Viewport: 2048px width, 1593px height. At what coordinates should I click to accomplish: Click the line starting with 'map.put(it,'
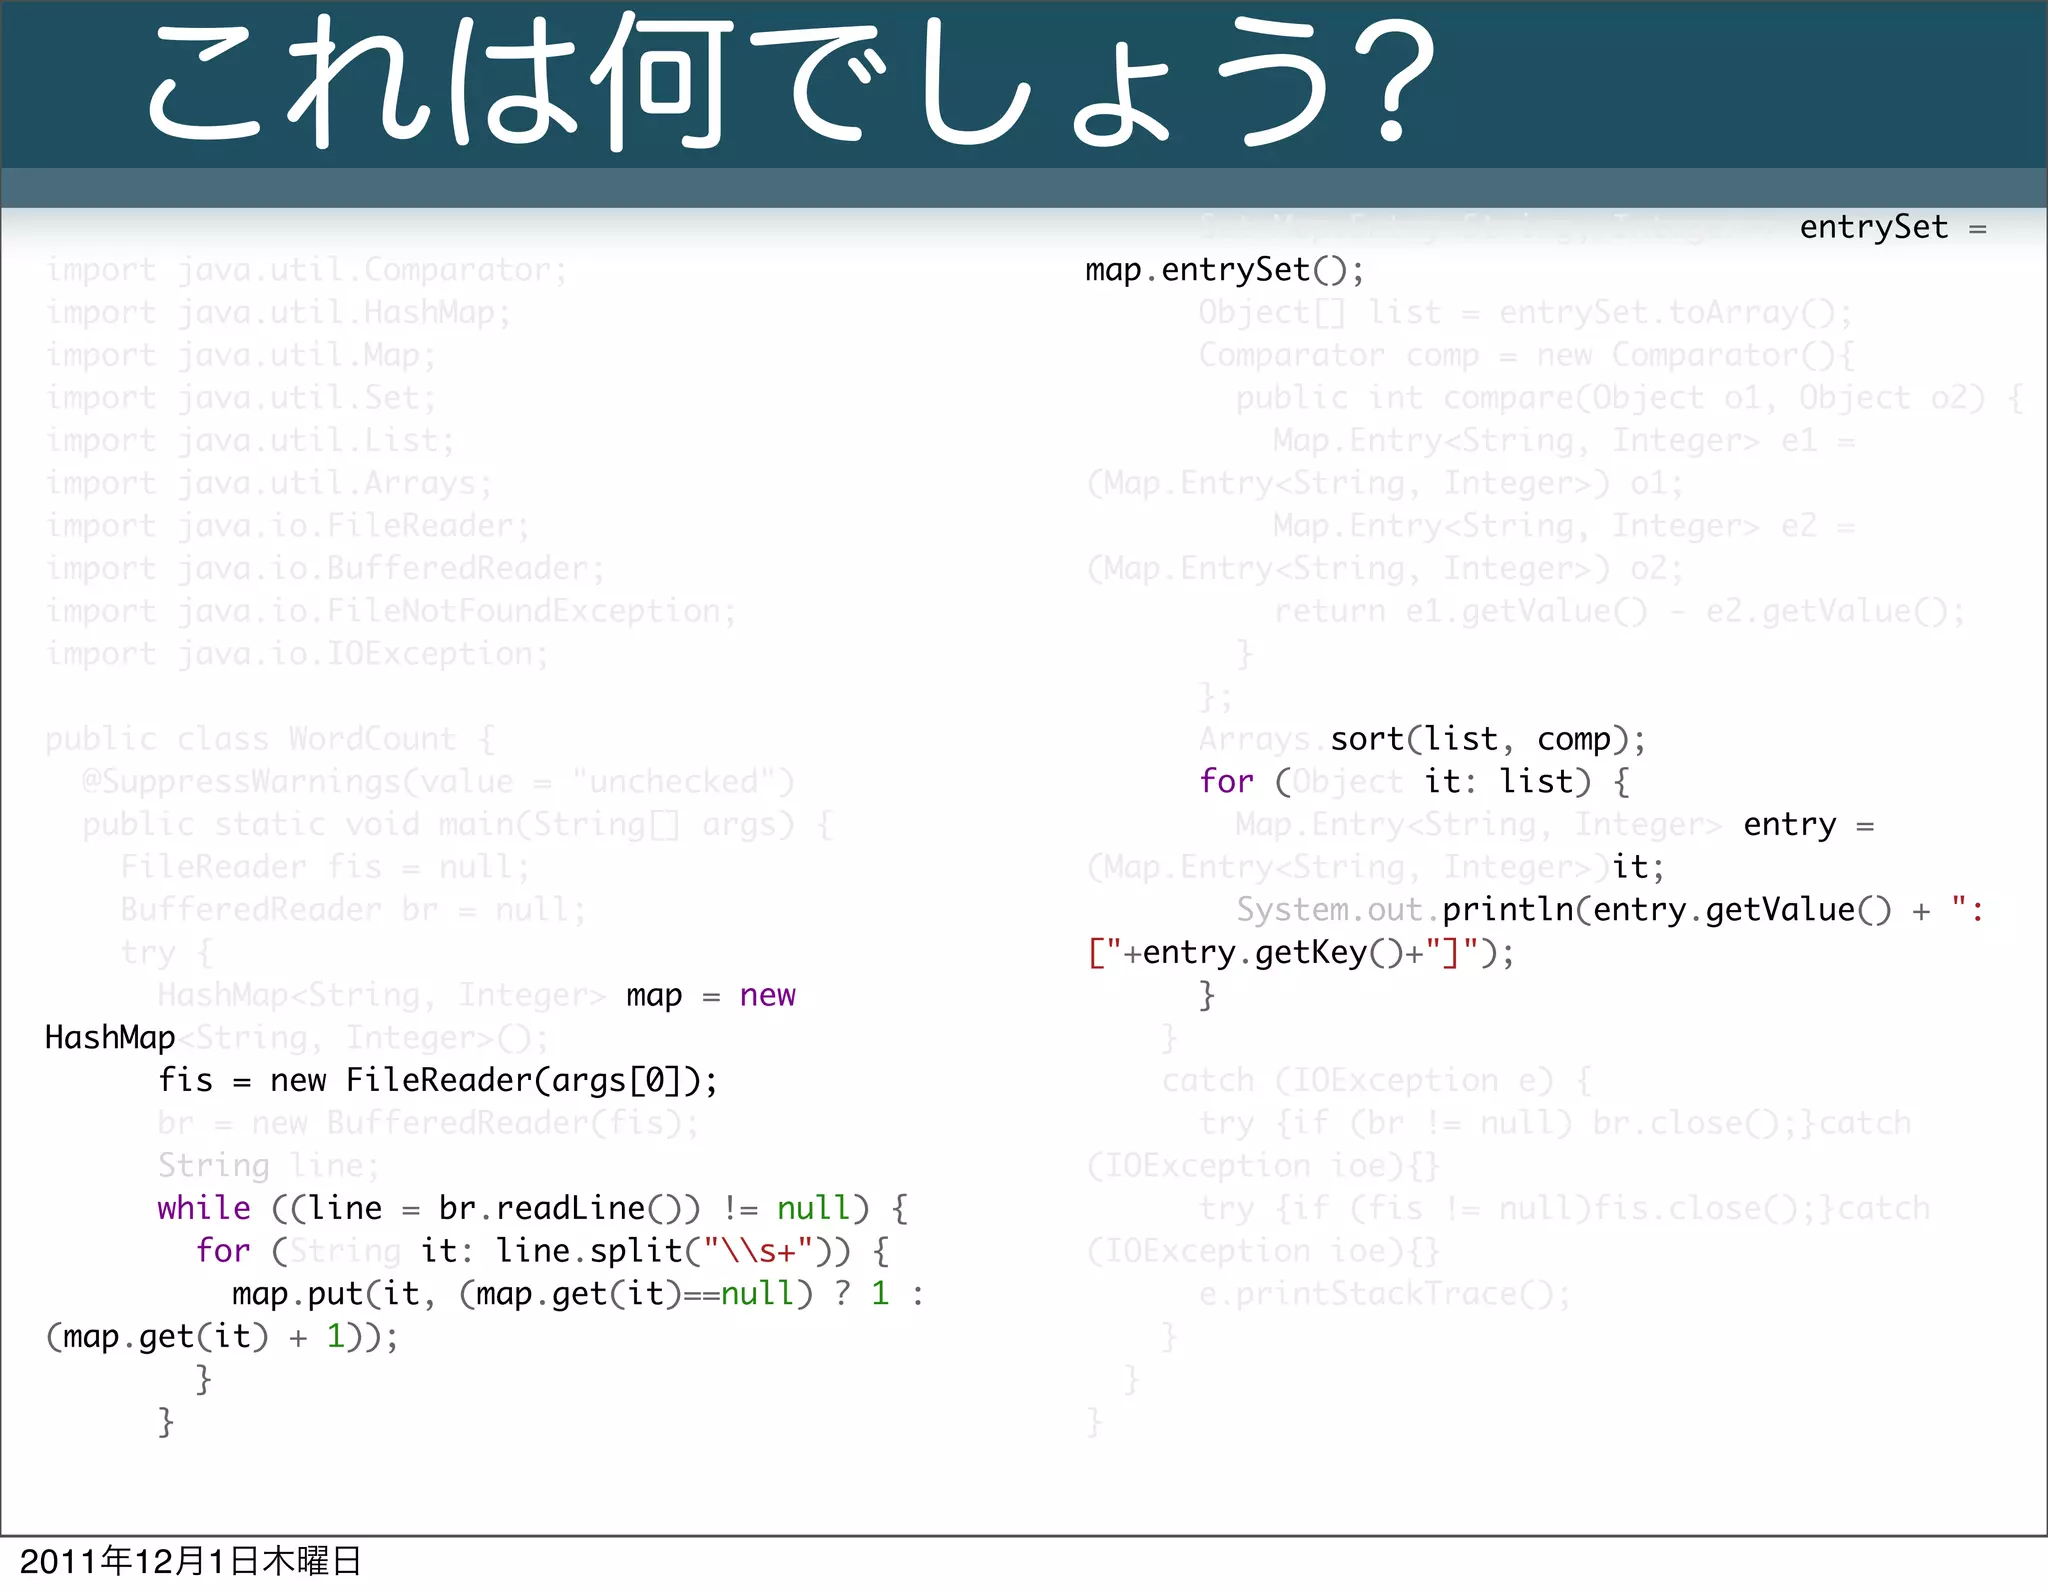click(x=578, y=1295)
